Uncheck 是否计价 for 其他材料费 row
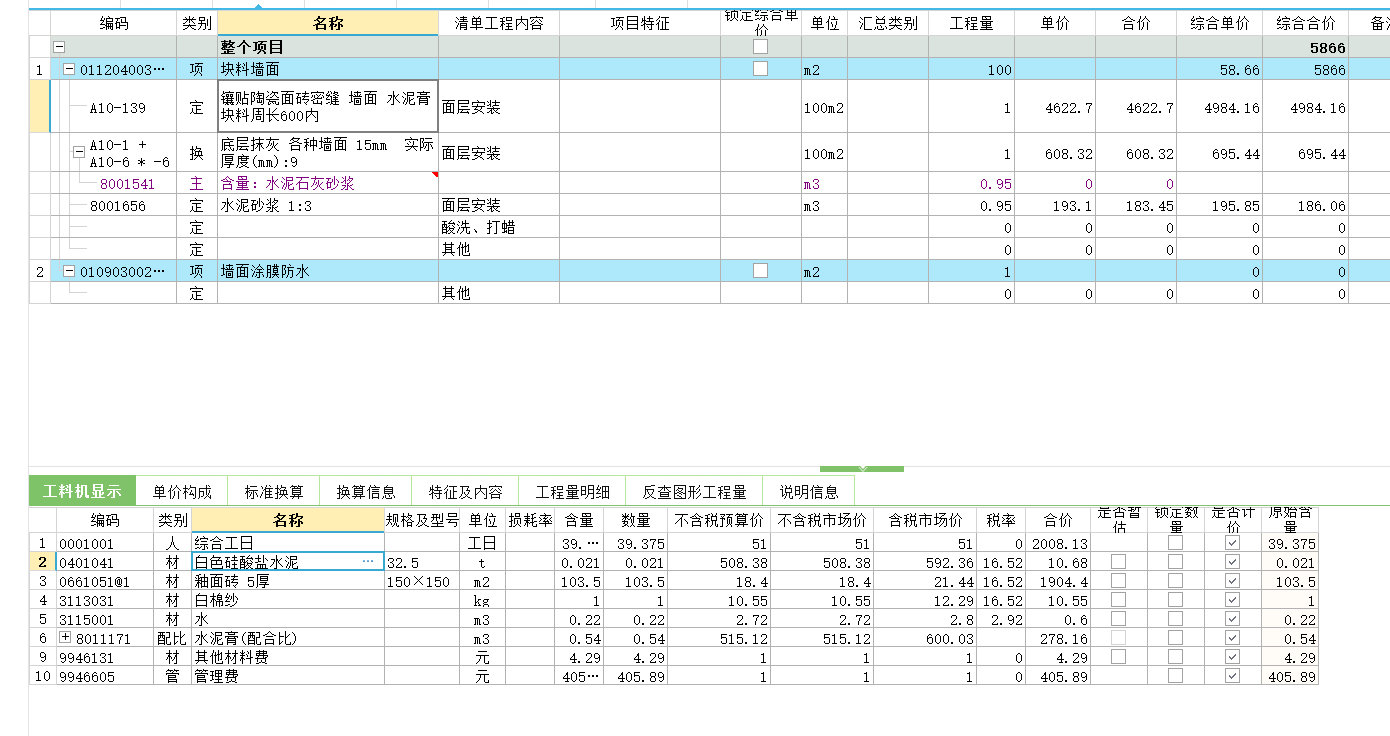 pos(1232,657)
